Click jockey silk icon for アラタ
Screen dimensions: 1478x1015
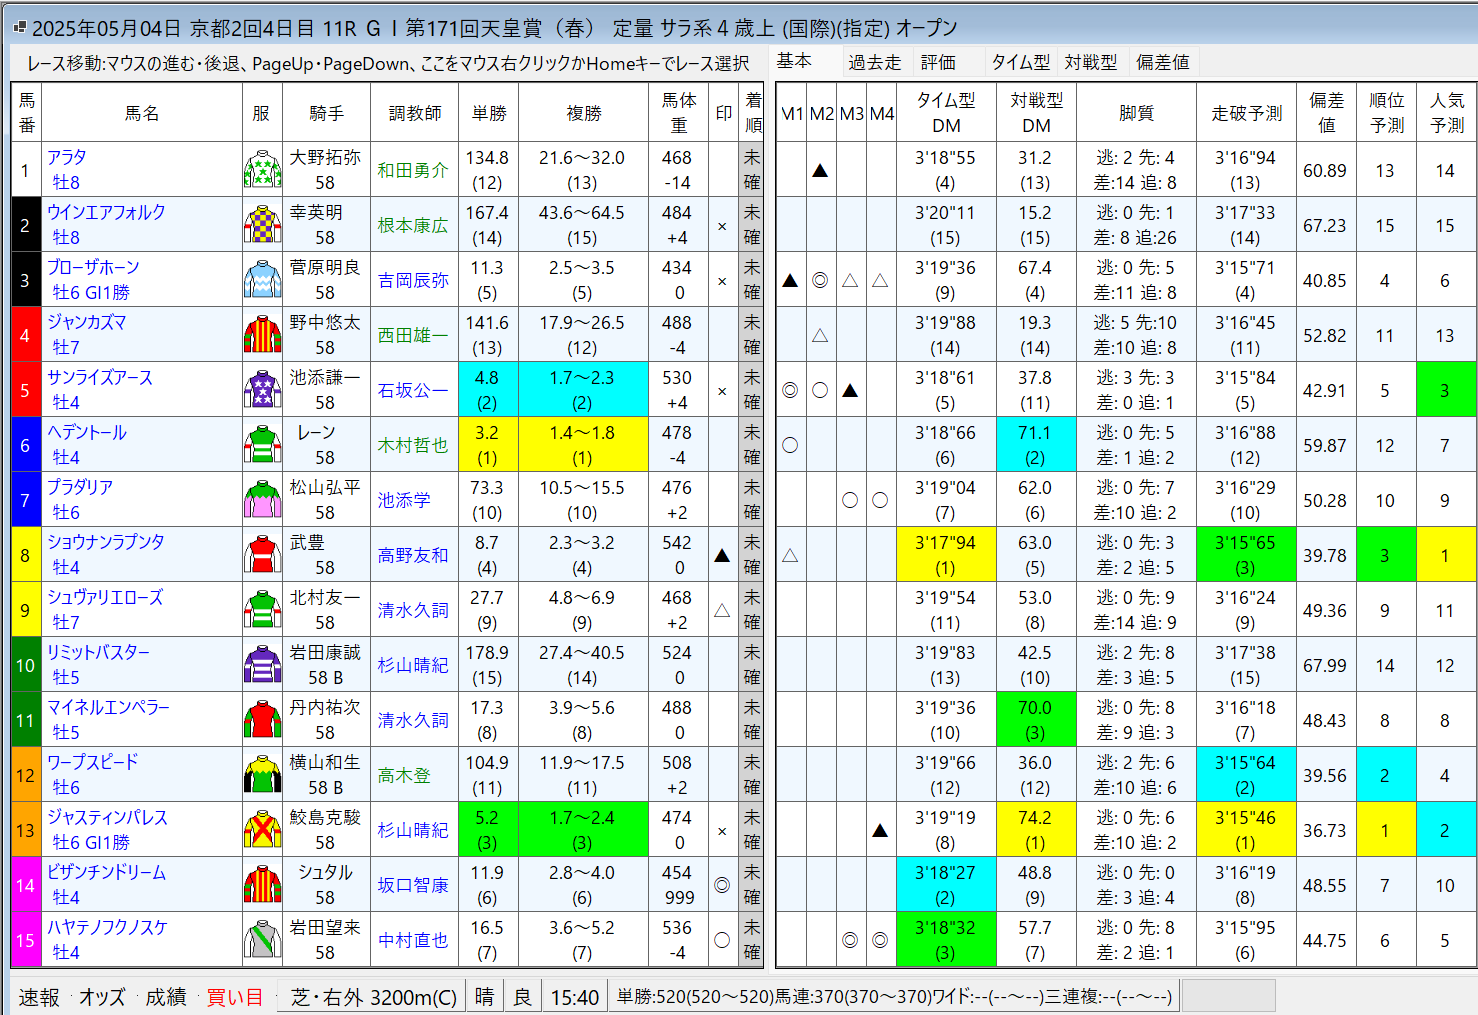coord(262,170)
